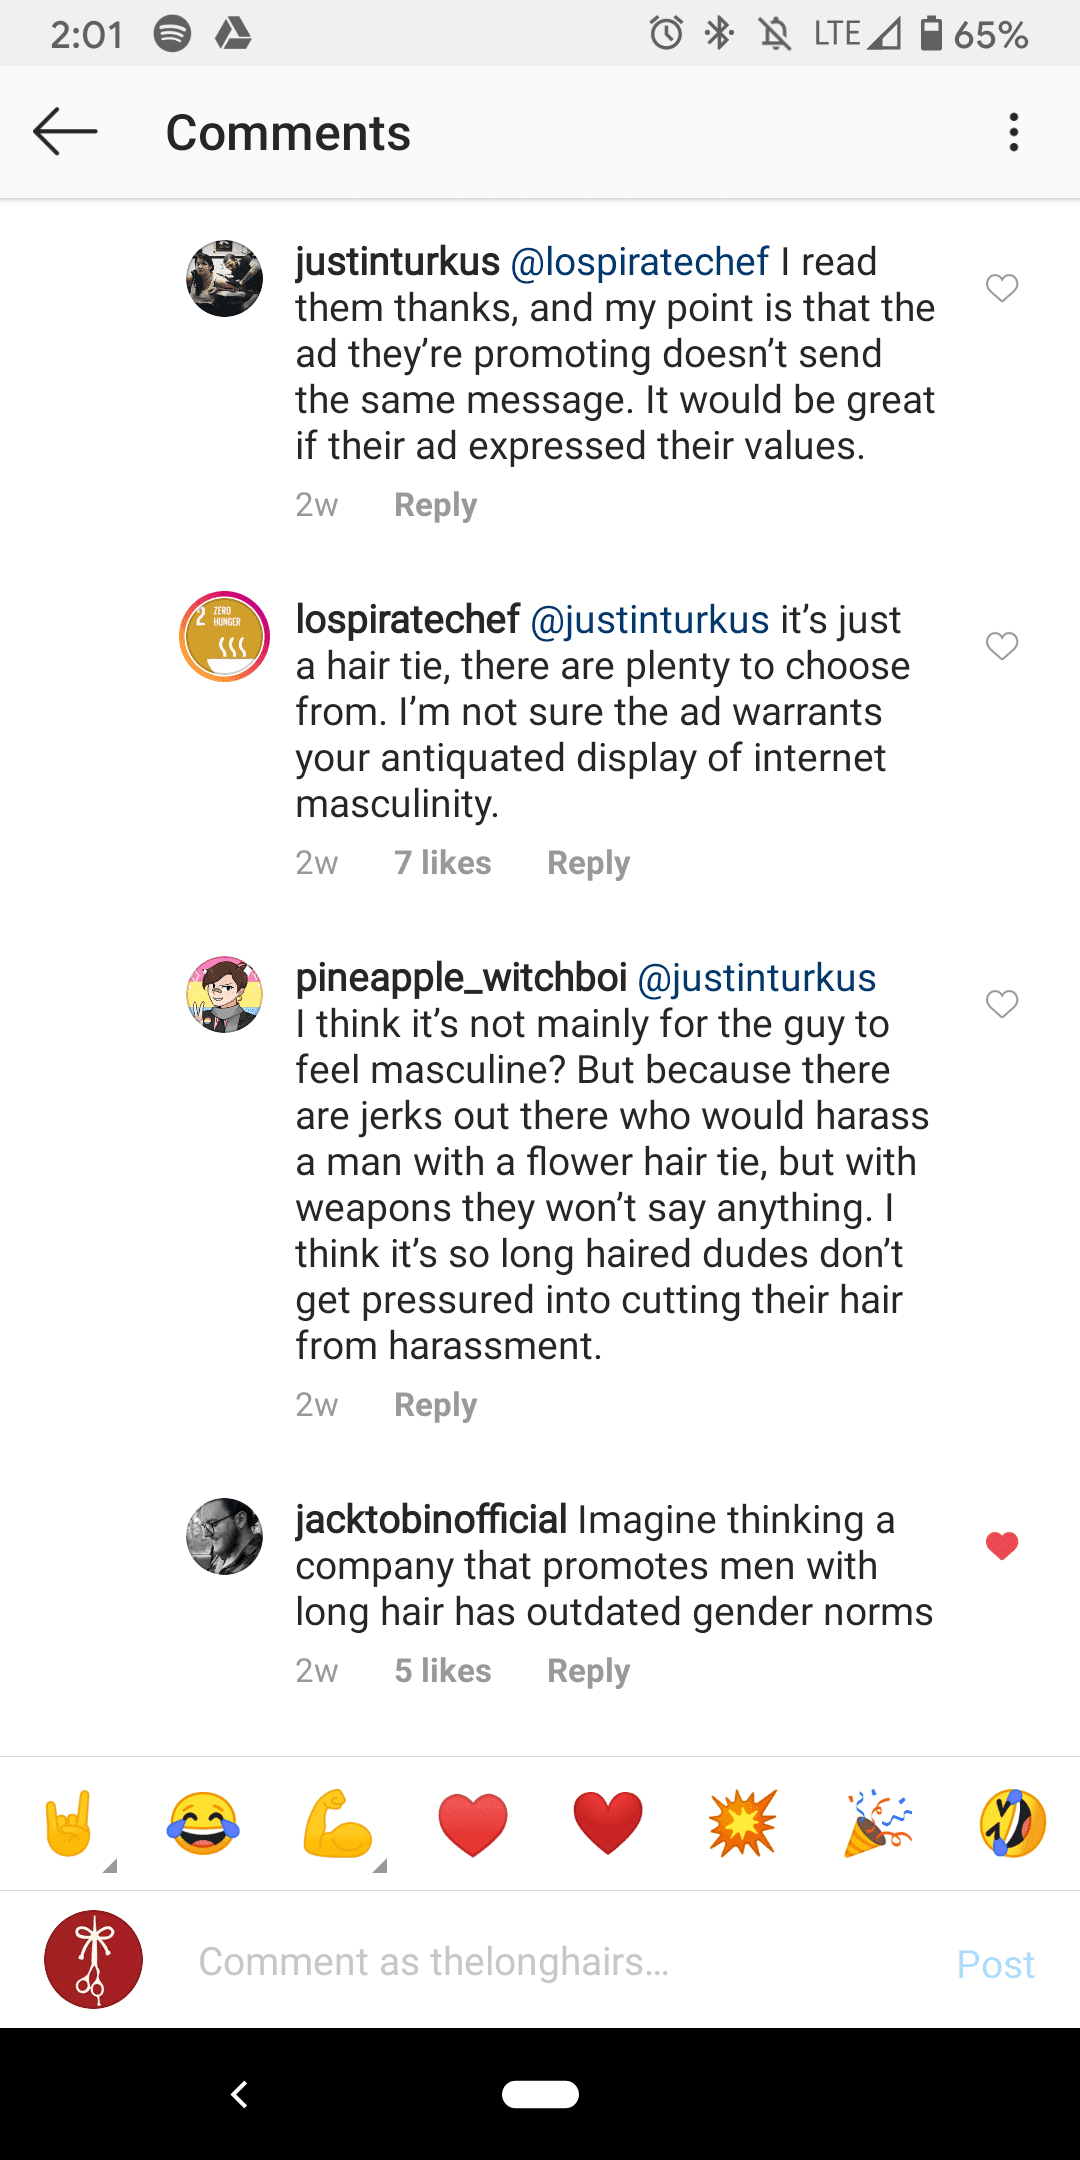Like lospiratechef's comment with the heart
This screenshot has height=2160, width=1080.
1001,646
